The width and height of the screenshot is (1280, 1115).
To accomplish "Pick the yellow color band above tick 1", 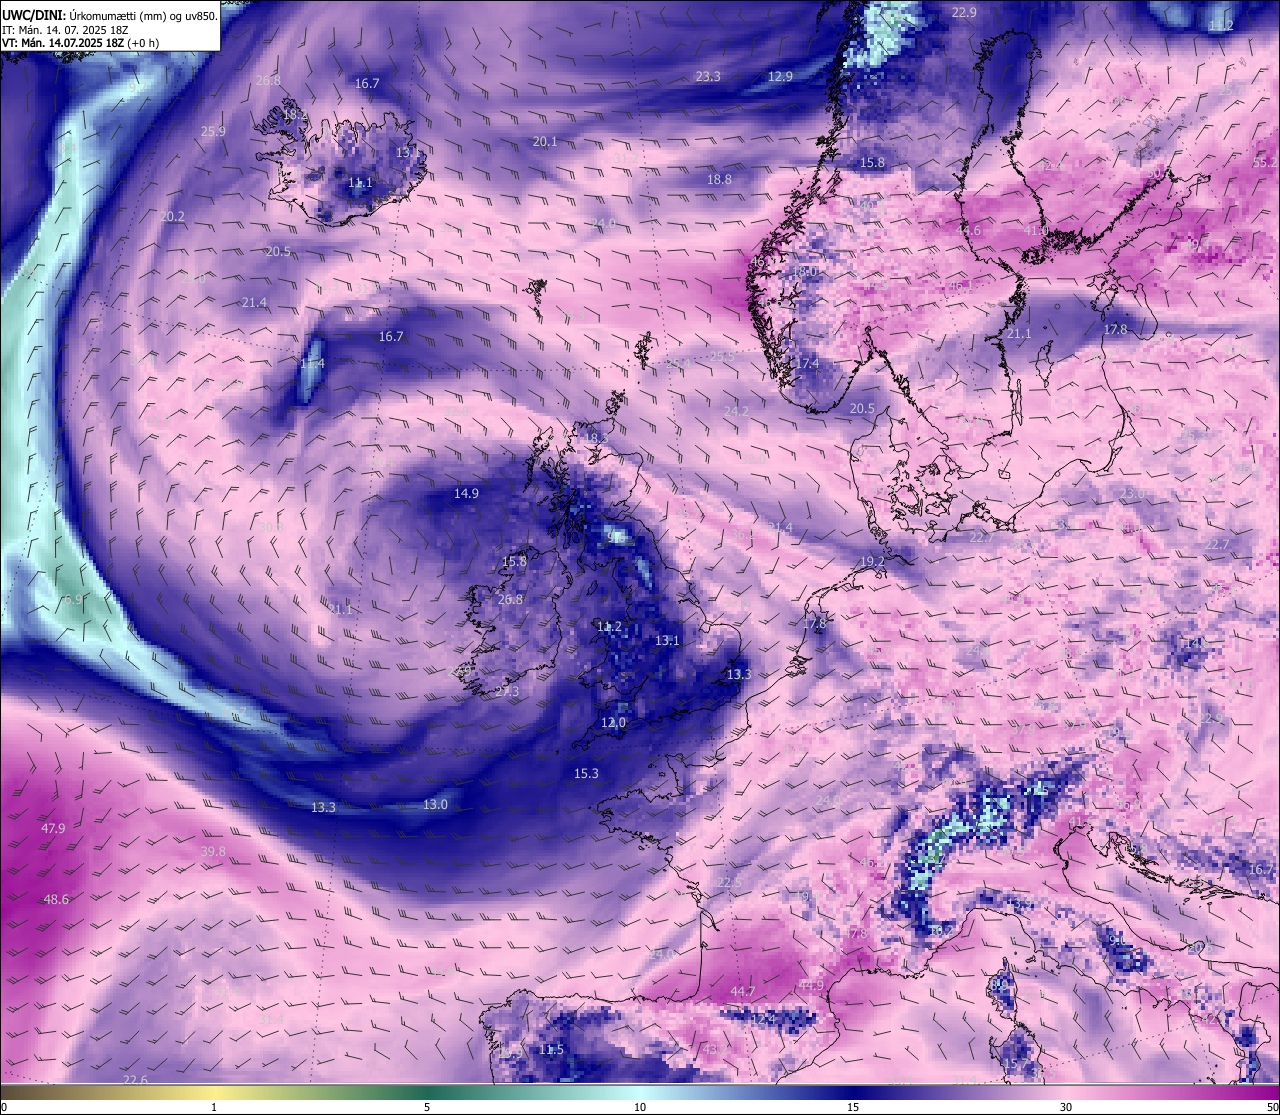I will coord(214,1092).
